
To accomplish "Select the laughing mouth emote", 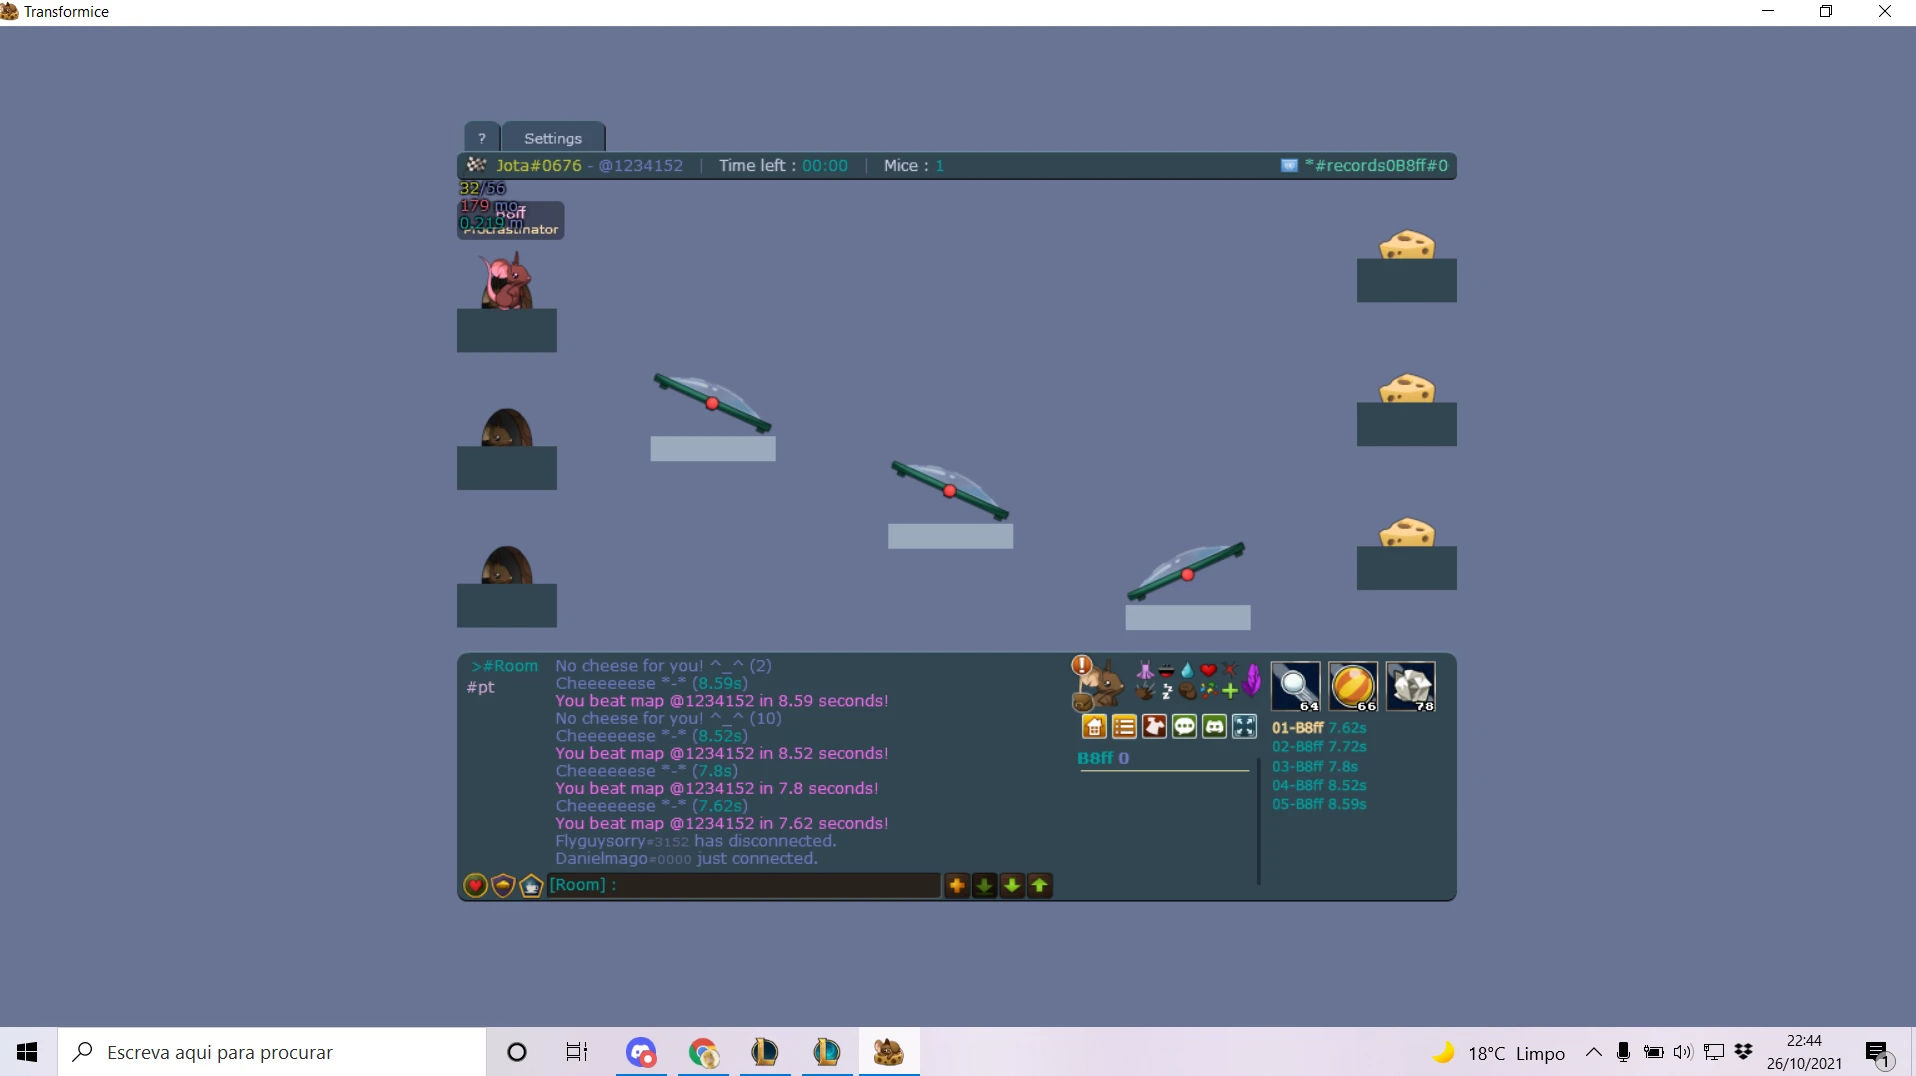I will pos(1166,671).
